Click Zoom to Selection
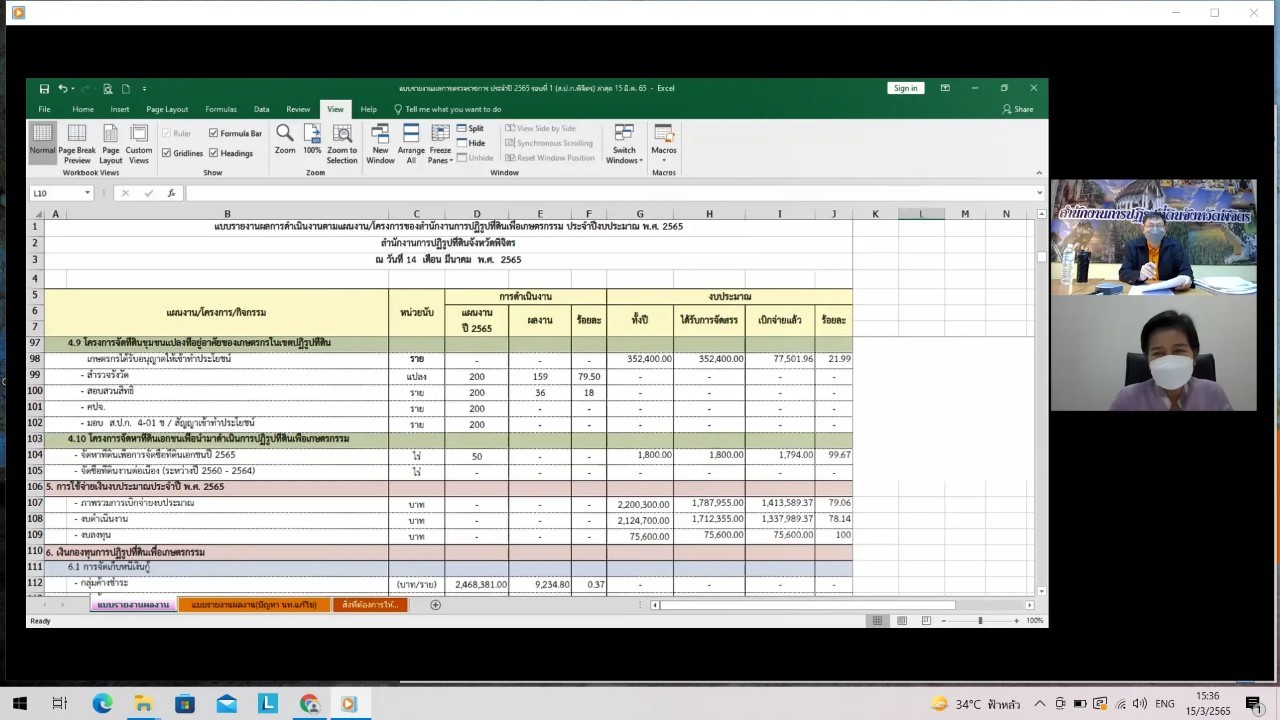Screen dimensions: 1280x720 coord(342,144)
